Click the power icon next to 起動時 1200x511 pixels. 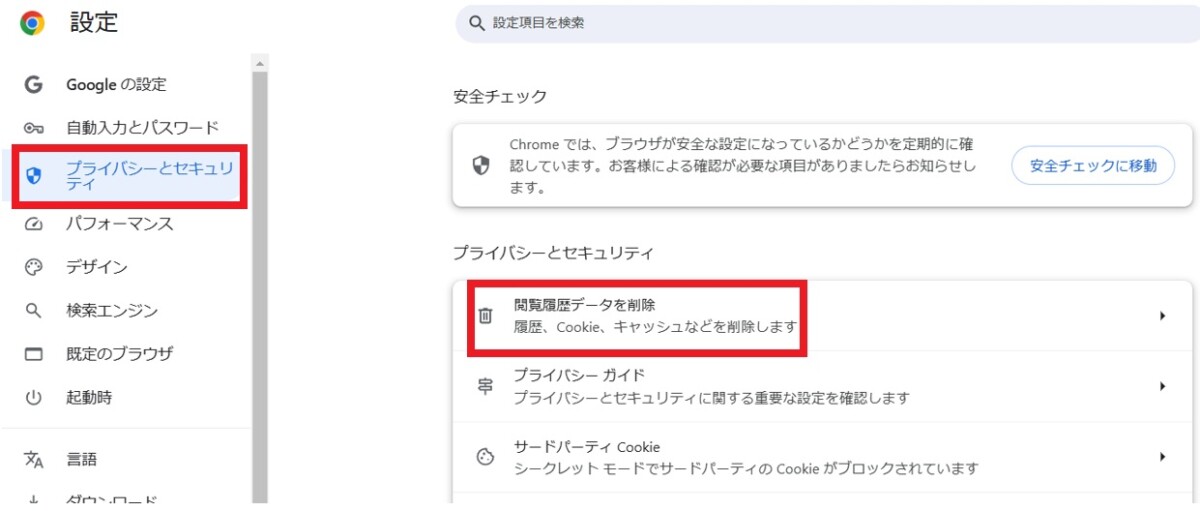[34, 398]
